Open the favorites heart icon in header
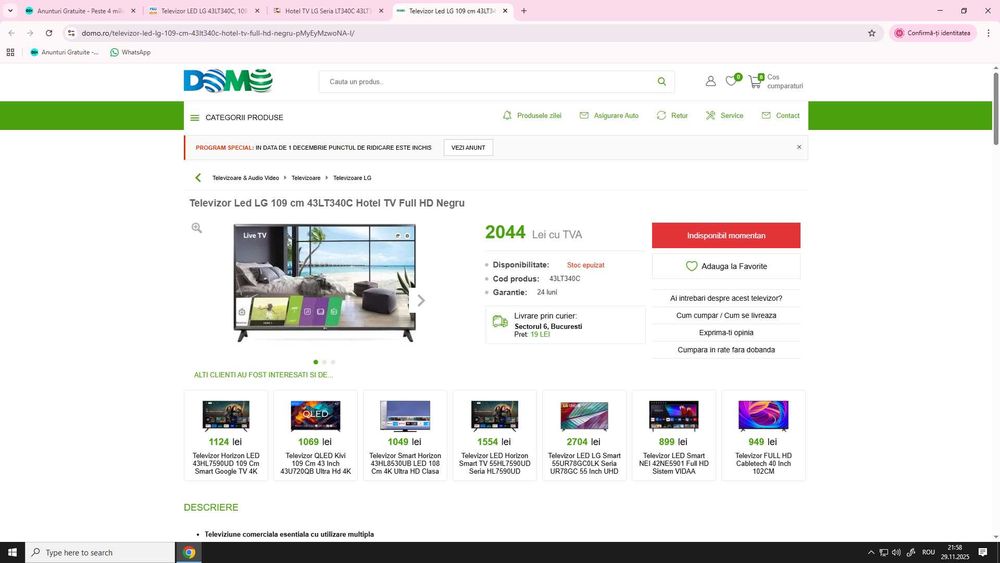 (732, 81)
